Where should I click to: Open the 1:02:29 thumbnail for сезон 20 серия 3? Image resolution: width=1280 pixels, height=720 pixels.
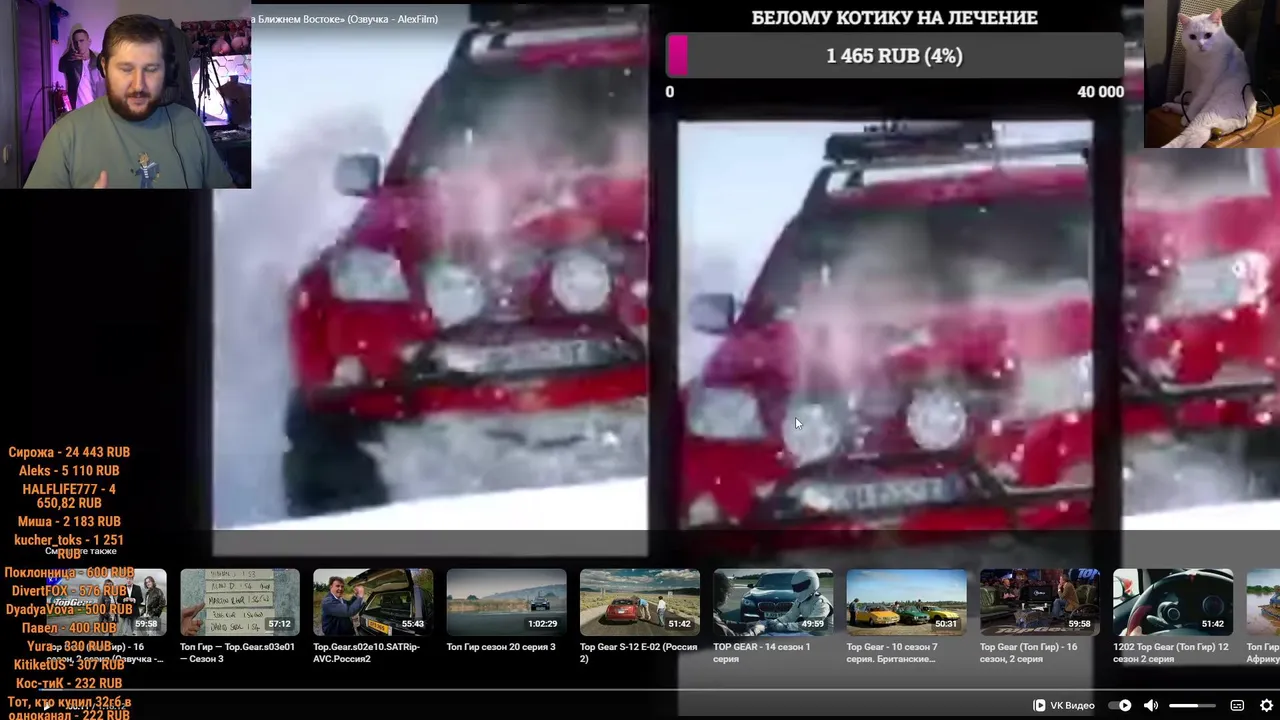506,602
